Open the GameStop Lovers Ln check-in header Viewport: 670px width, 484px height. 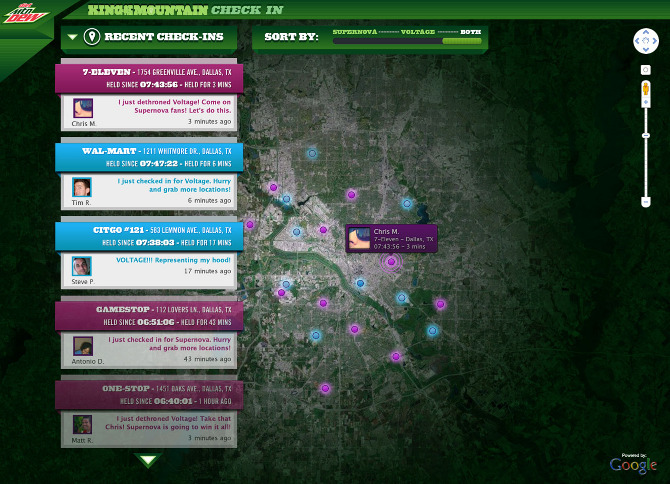pyautogui.click(x=149, y=316)
